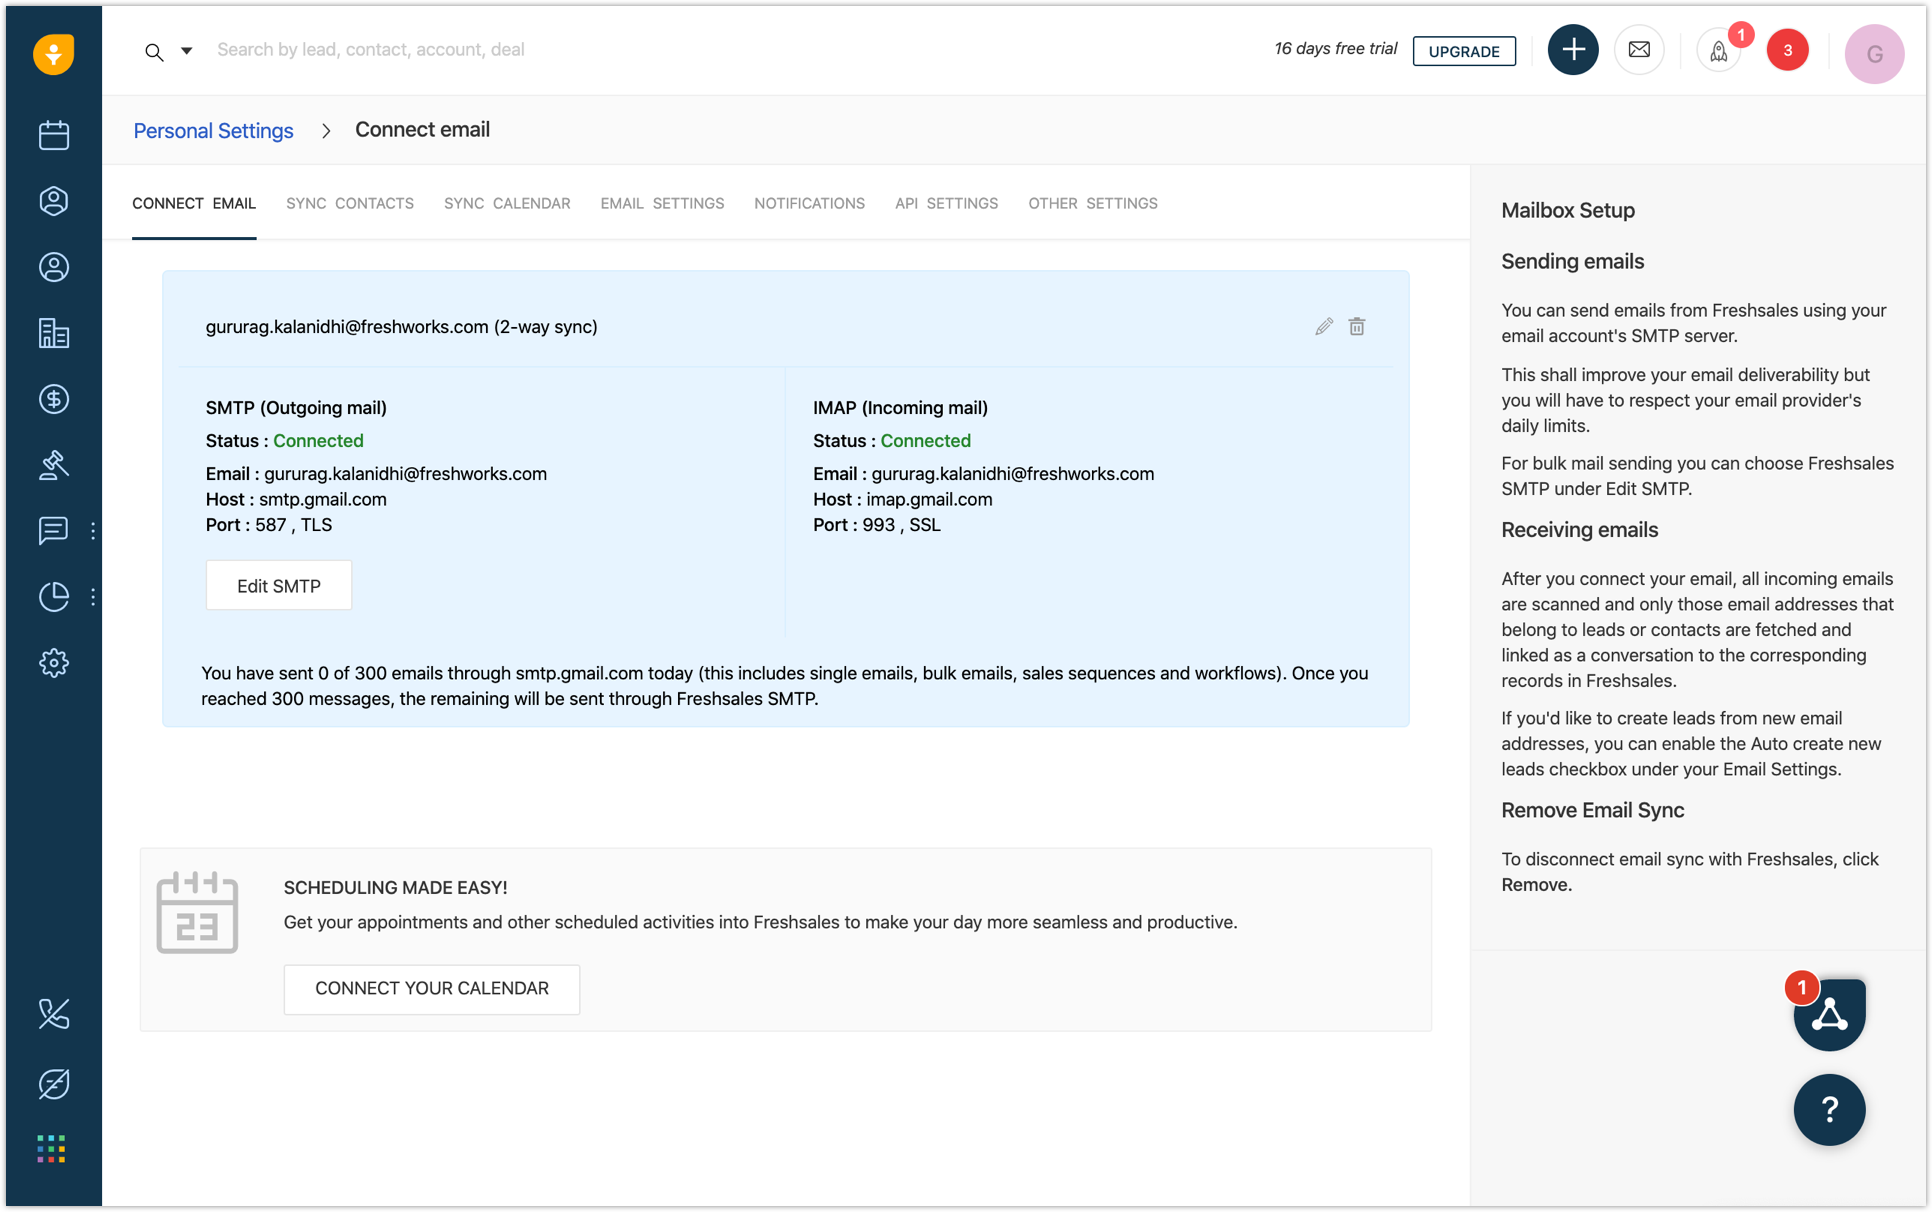
Task: Click Connect Your Calendar button
Action: 431,988
